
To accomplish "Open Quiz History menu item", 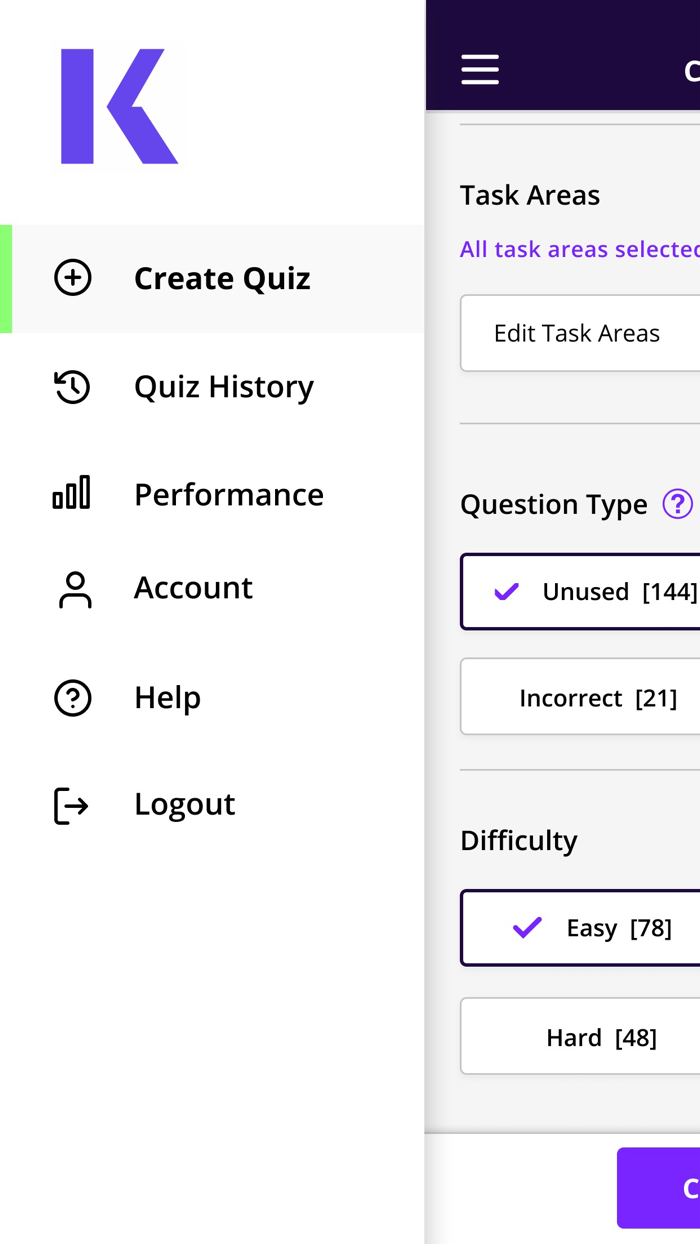I will (x=224, y=386).
